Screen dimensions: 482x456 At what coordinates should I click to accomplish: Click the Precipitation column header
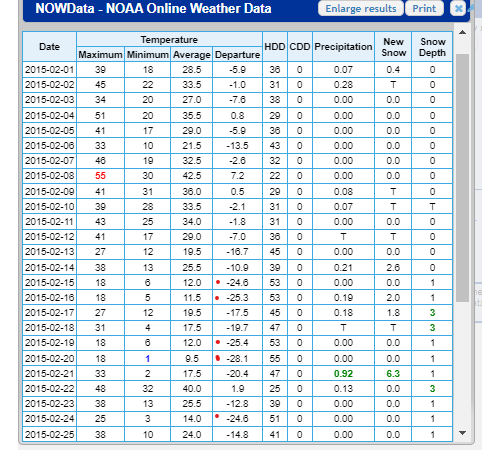(x=343, y=47)
